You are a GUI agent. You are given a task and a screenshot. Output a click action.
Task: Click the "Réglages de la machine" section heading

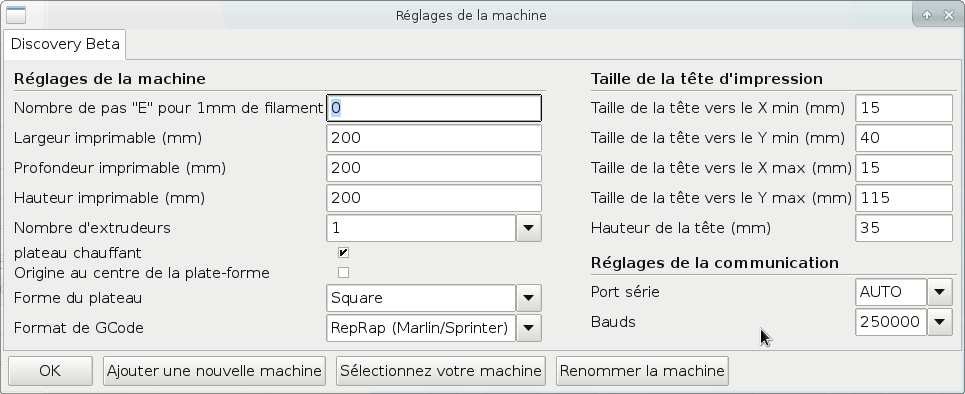coord(110,79)
